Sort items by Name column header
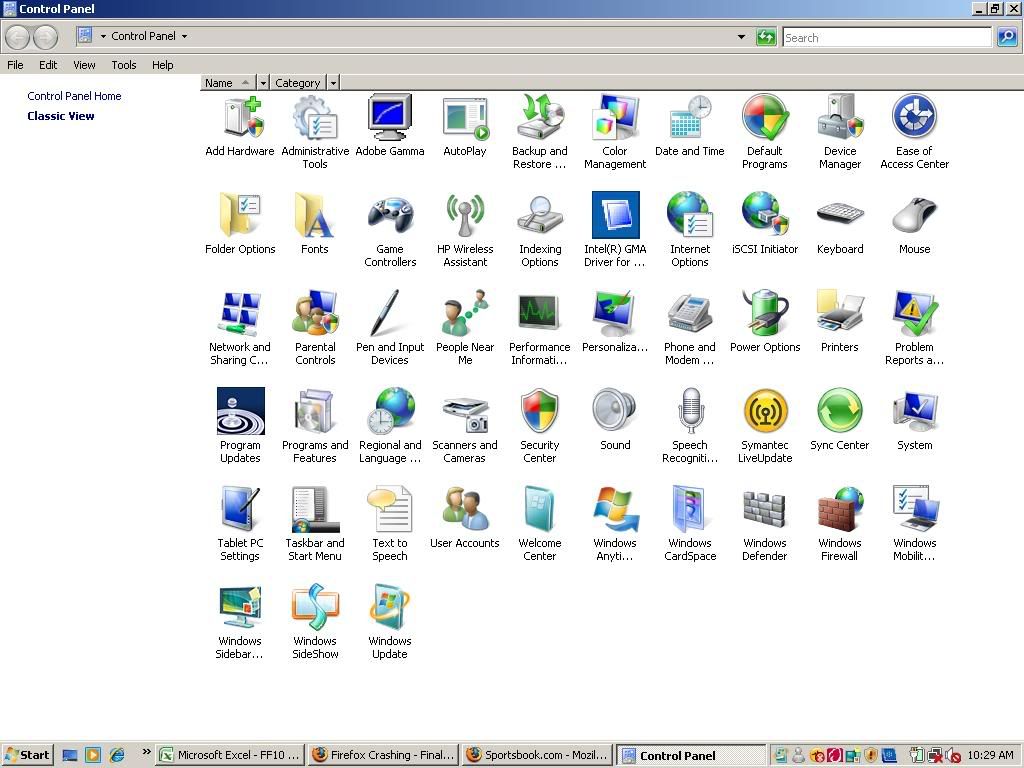 click(229, 83)
